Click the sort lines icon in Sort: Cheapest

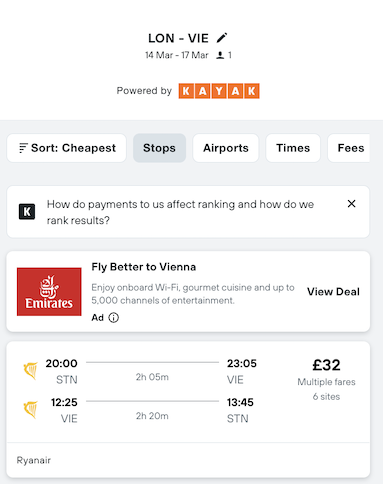pyautogui.click(x=23, y=148)
